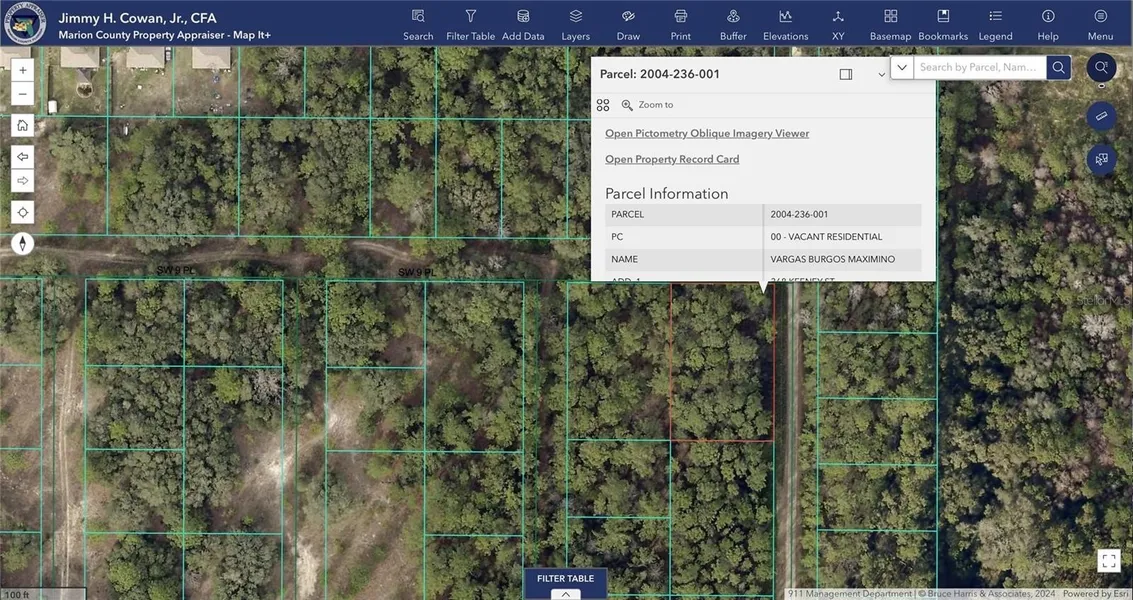Open the Menu in top right

pyautogui.click(x=1100, y=24)
